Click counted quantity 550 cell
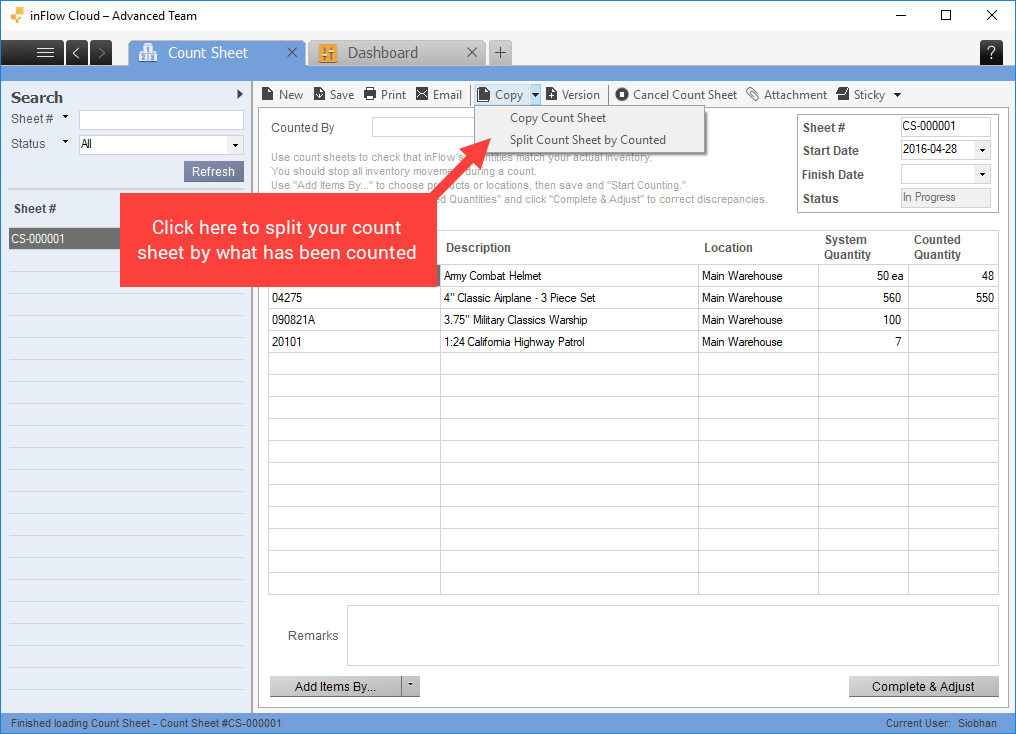This screenshot has height=734, width=1016. (x=953, y=298)
